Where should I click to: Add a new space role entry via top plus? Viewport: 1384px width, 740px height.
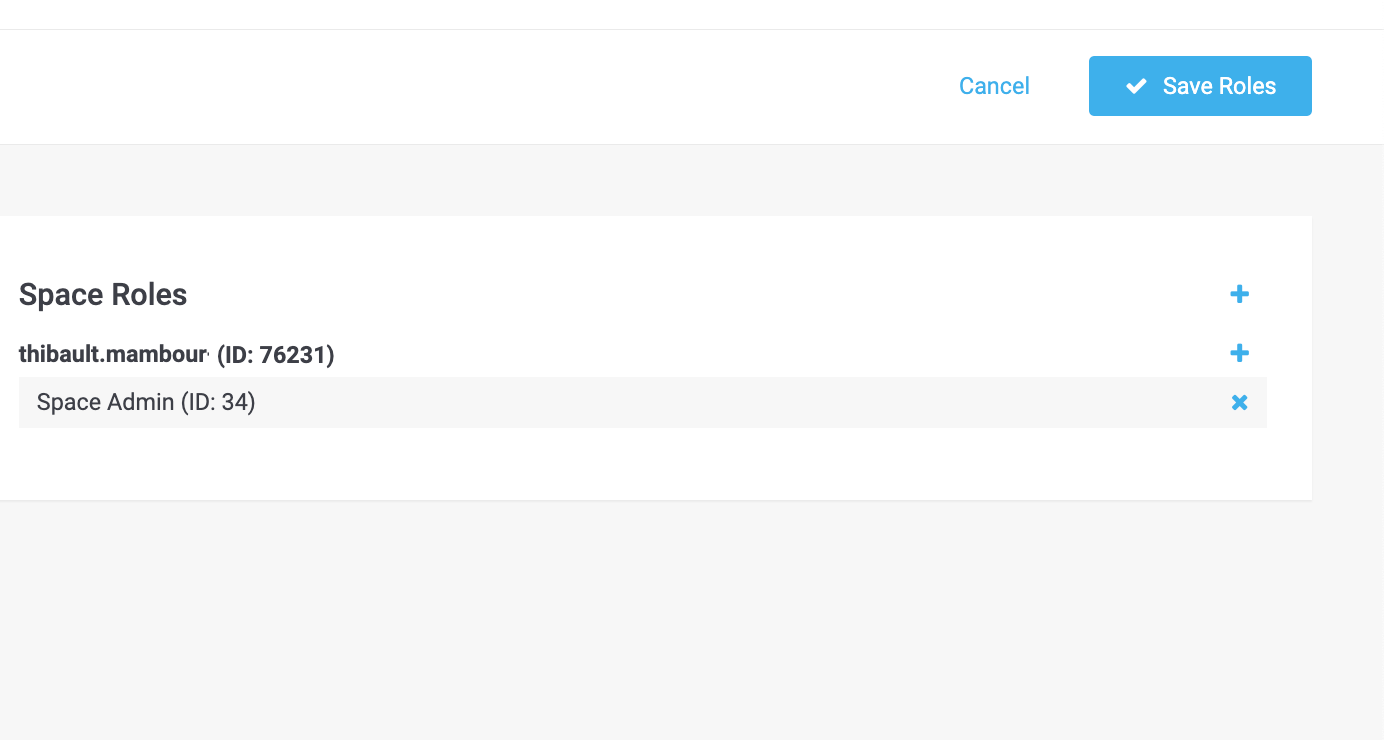tap(1239, 294)
